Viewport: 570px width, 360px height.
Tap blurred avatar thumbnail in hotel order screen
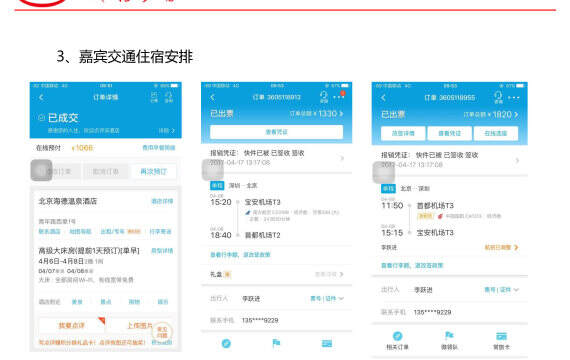[41, 170]
